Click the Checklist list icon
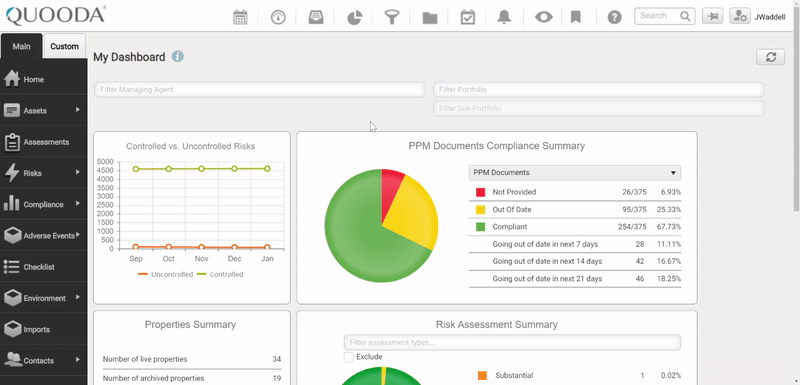This screenshot has height=385, width=800. click(11, 267)
